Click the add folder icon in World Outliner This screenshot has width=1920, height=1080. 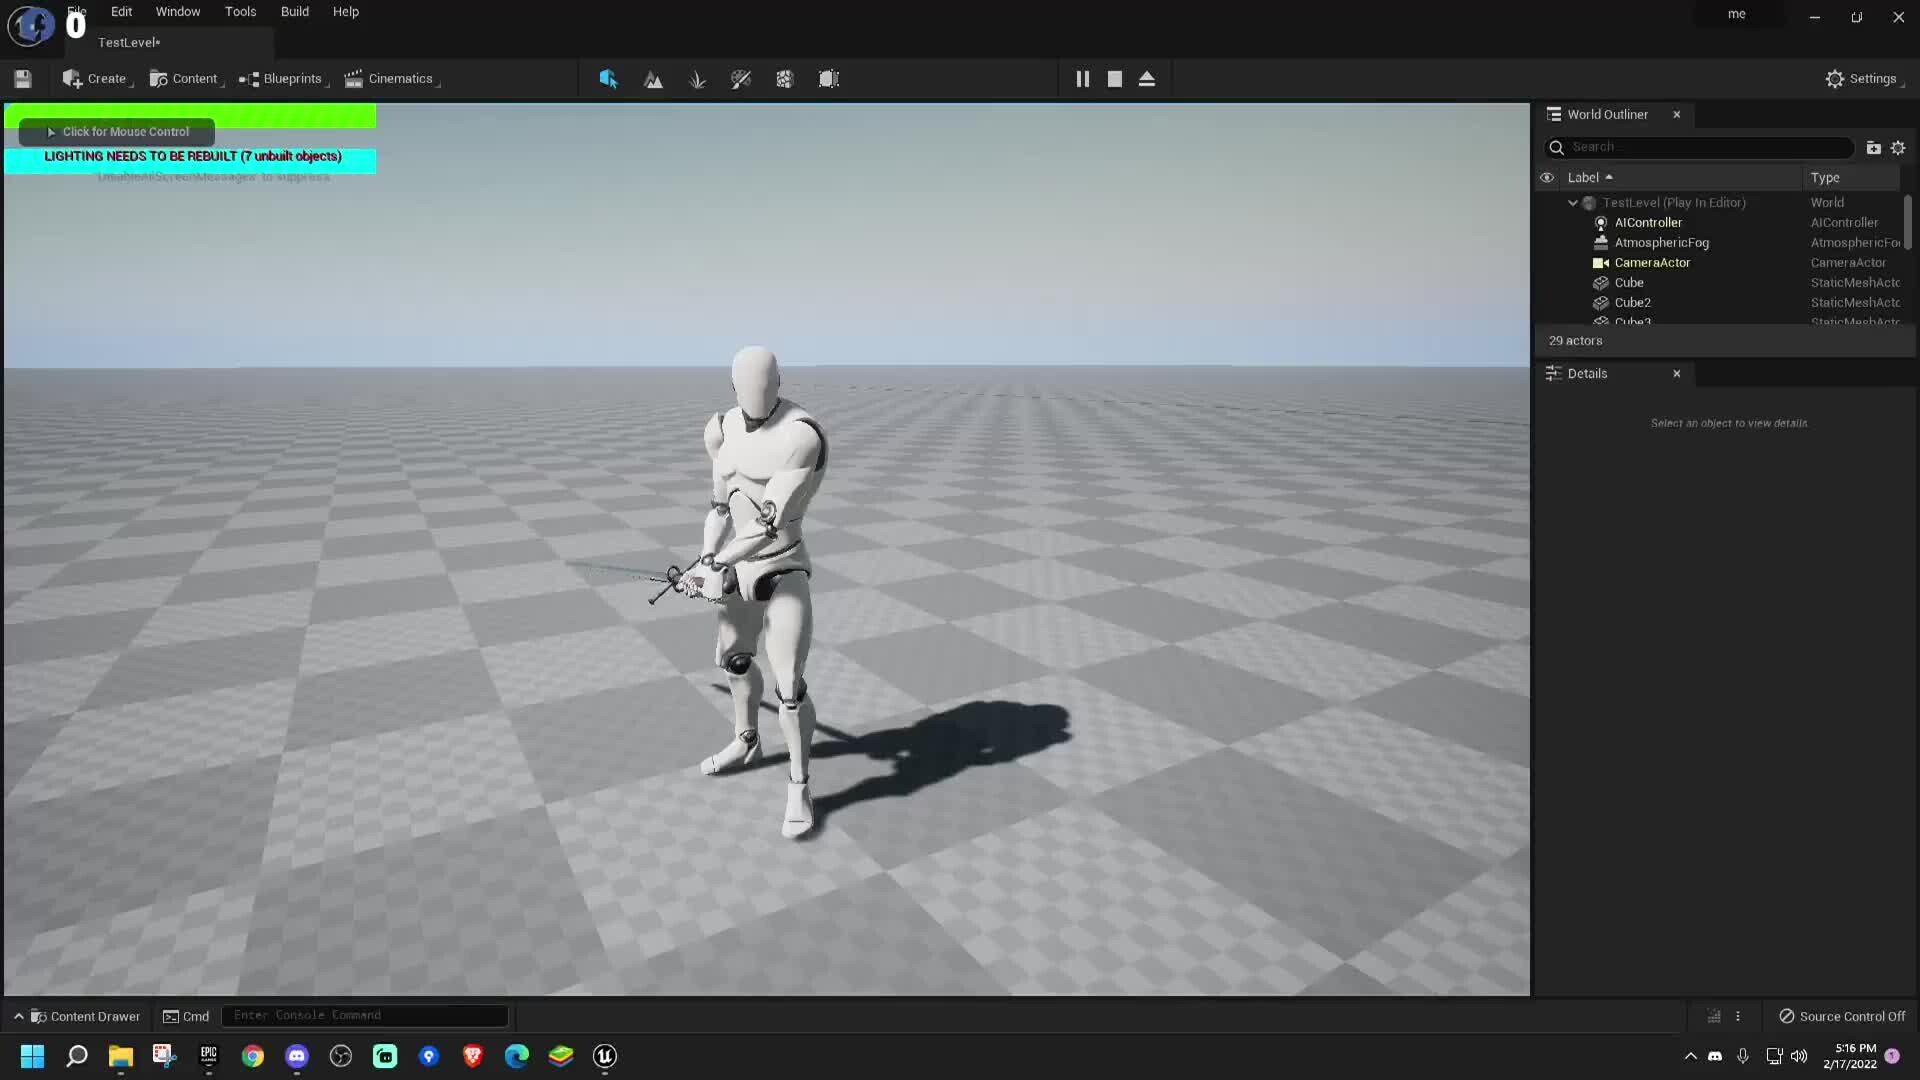click(1872, 147)
